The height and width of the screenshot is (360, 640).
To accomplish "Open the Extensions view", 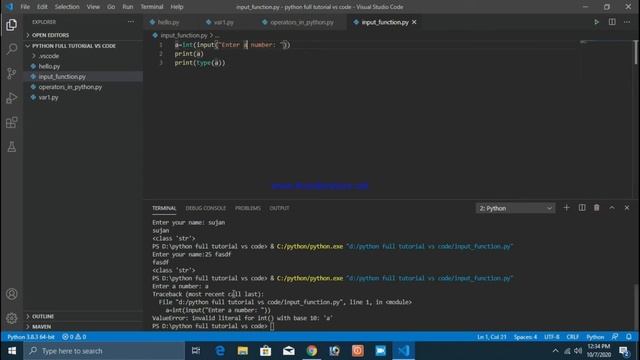I will pos(11,122).
